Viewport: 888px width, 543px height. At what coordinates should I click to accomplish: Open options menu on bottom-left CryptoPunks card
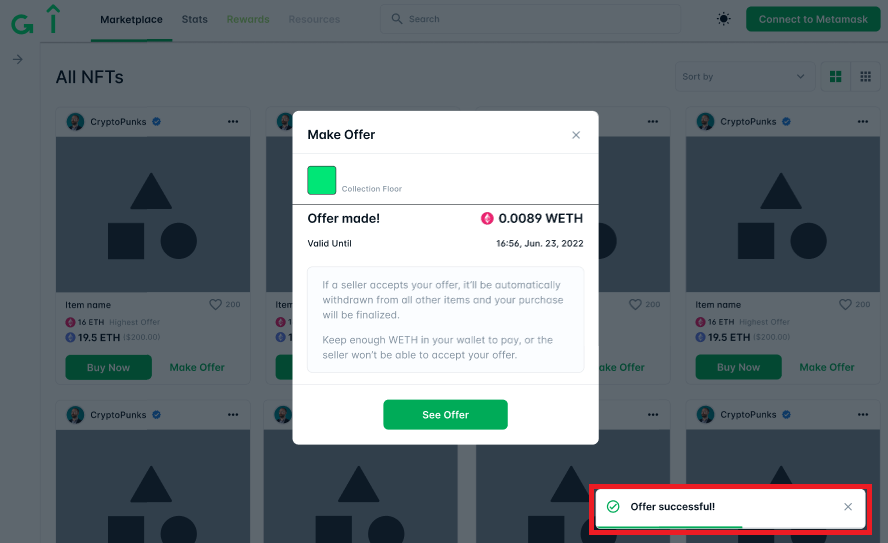[233, 414]
